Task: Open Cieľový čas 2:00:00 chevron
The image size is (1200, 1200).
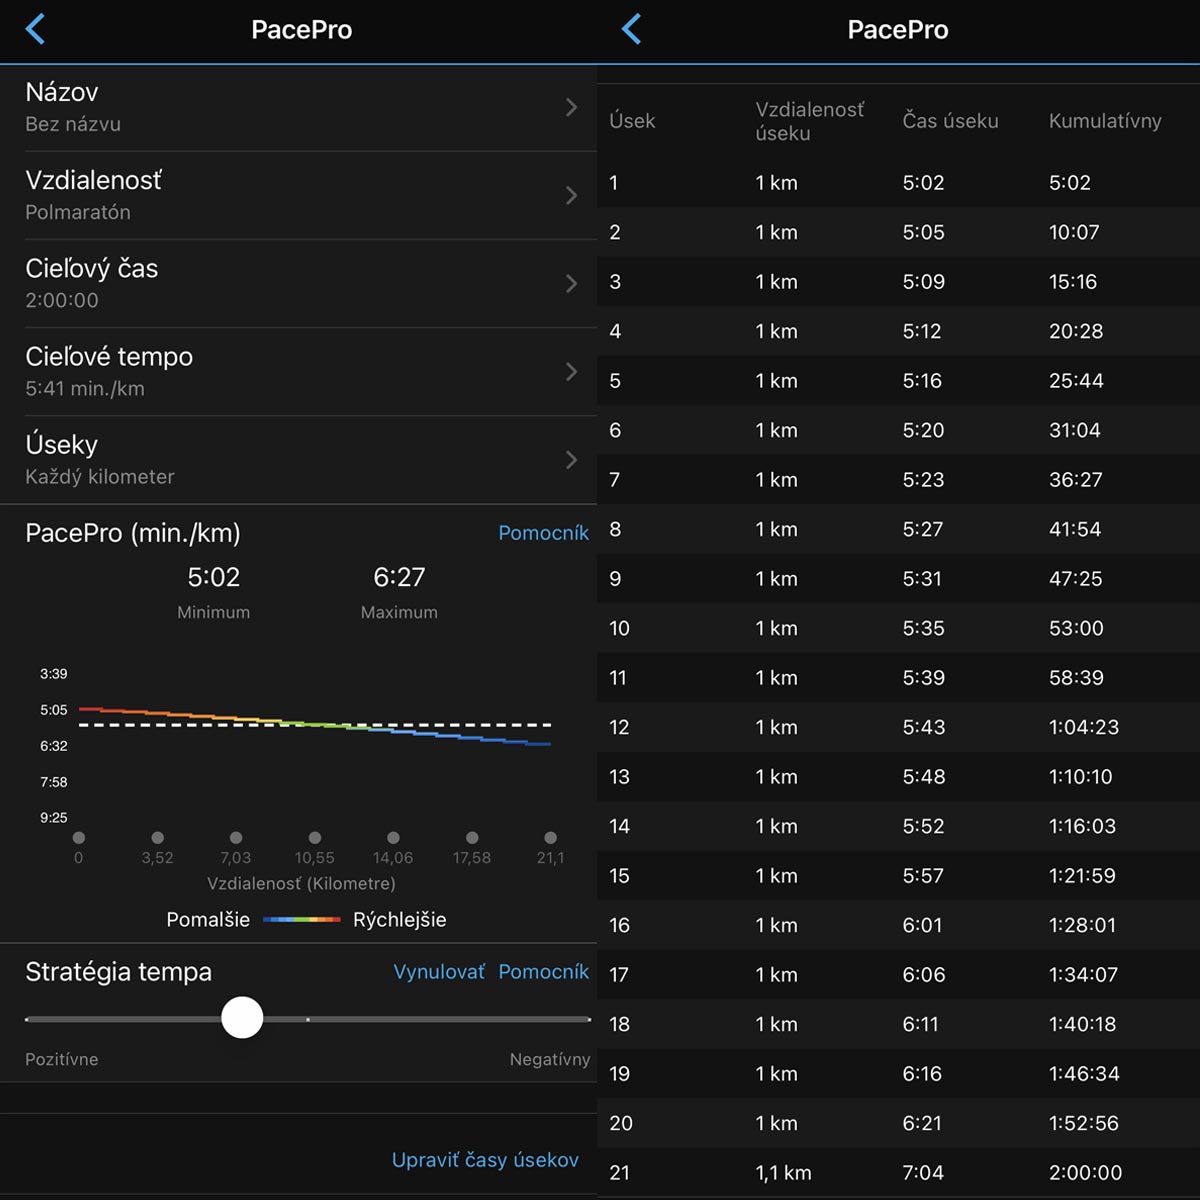Action: tap(571, 283)
